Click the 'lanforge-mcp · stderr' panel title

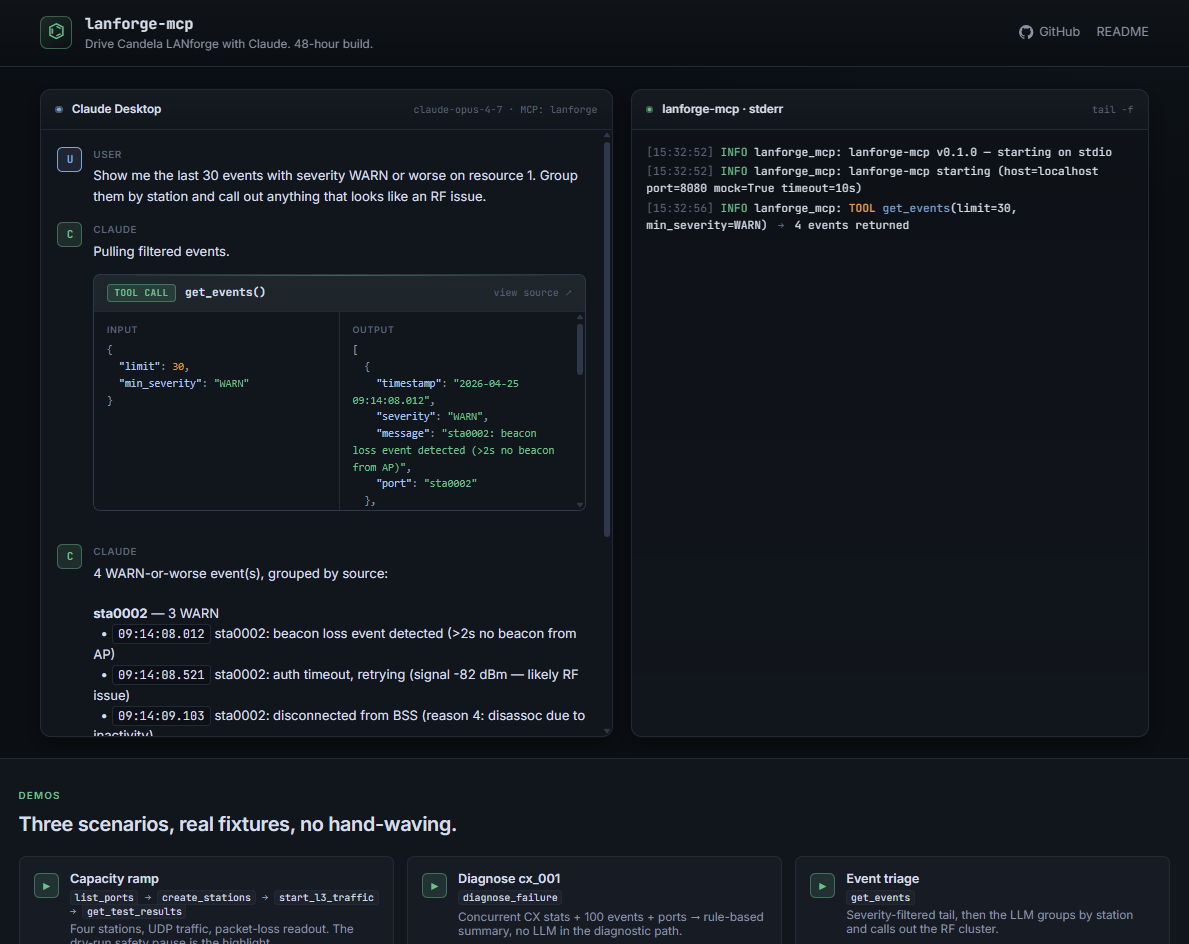(723, 109)
